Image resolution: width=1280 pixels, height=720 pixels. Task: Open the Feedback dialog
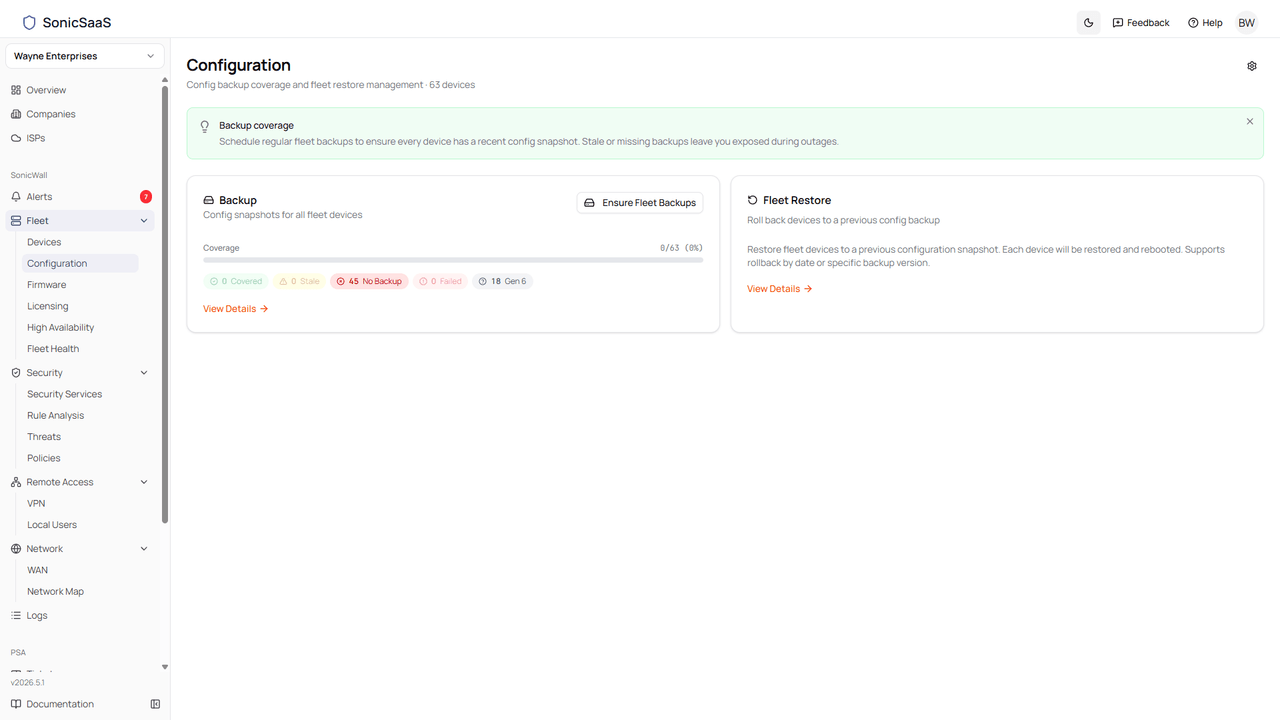point(1141,22)
